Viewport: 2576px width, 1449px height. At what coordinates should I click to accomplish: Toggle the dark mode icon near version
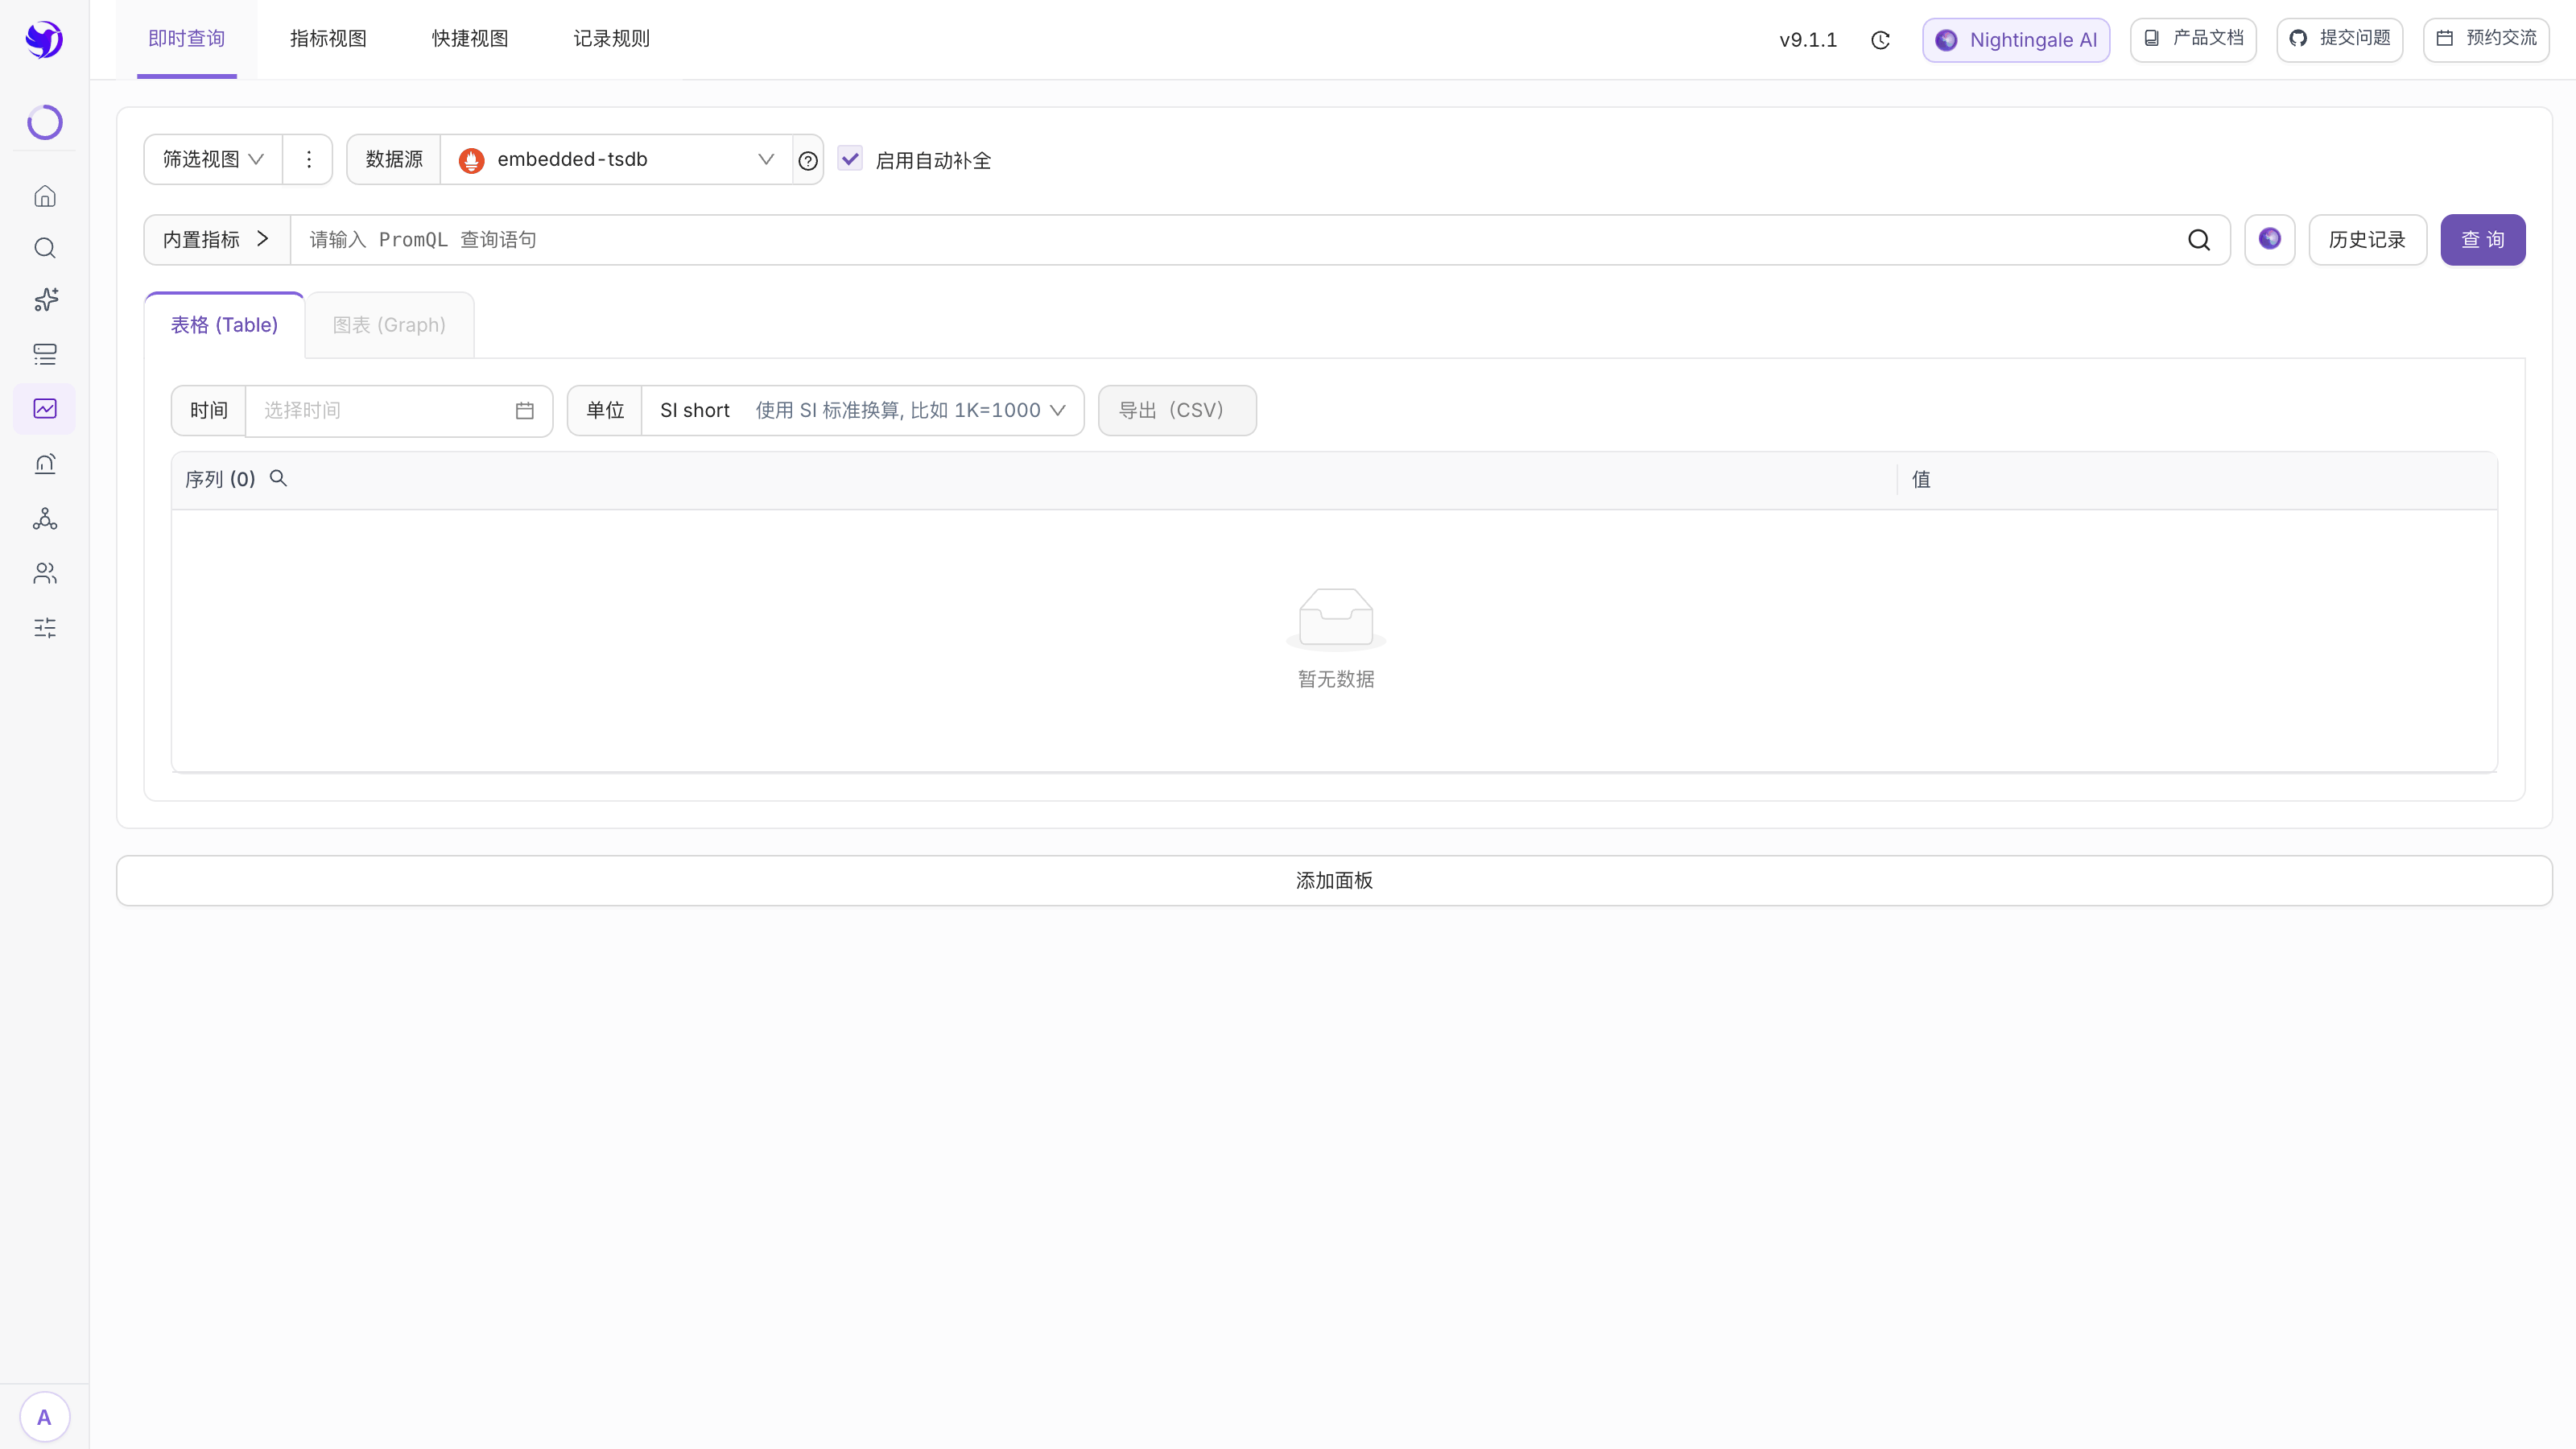(x=1880, y=40)
